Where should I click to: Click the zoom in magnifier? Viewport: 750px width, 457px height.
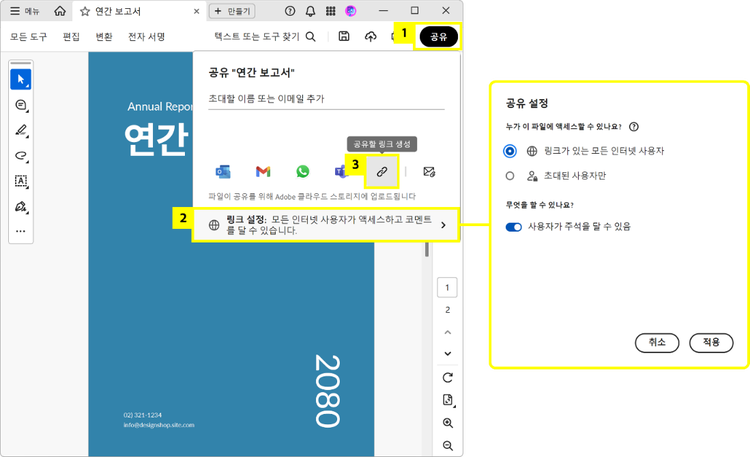click(448, 423)
